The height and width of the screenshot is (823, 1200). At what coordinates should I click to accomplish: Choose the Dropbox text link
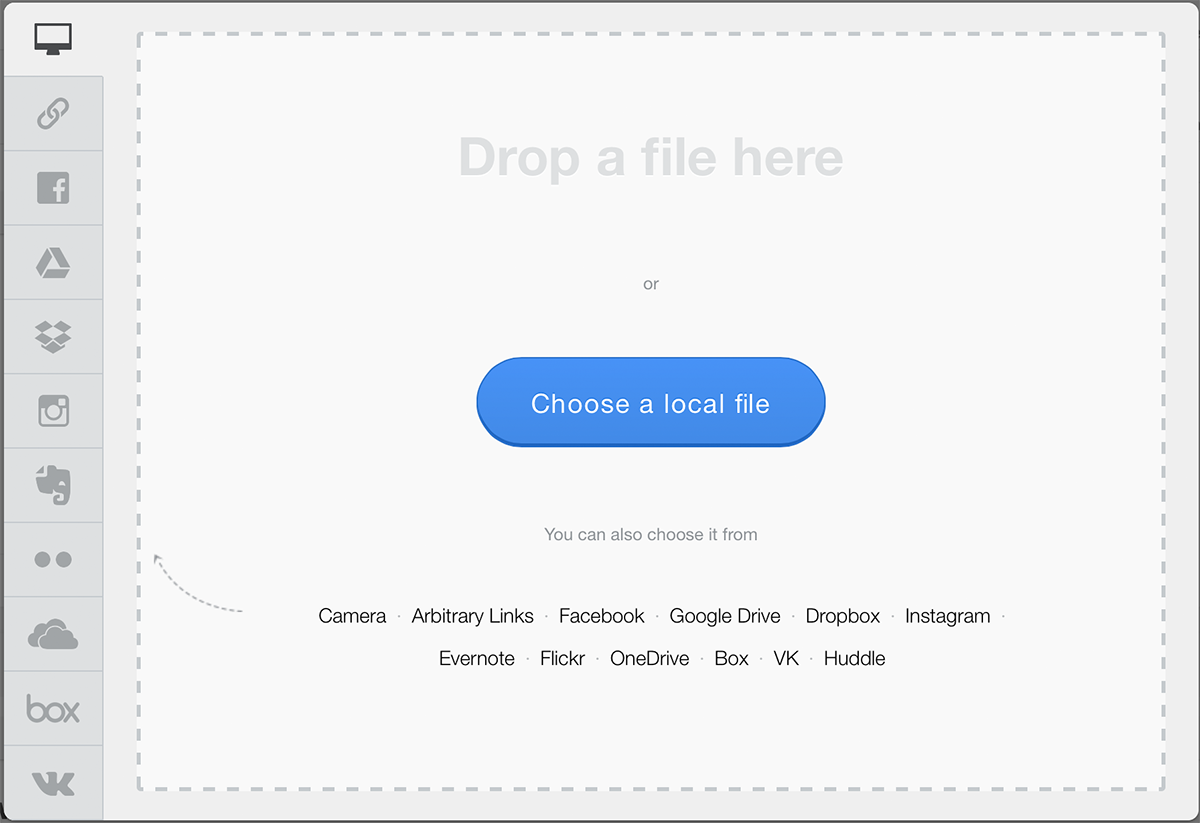coord(843,616)
